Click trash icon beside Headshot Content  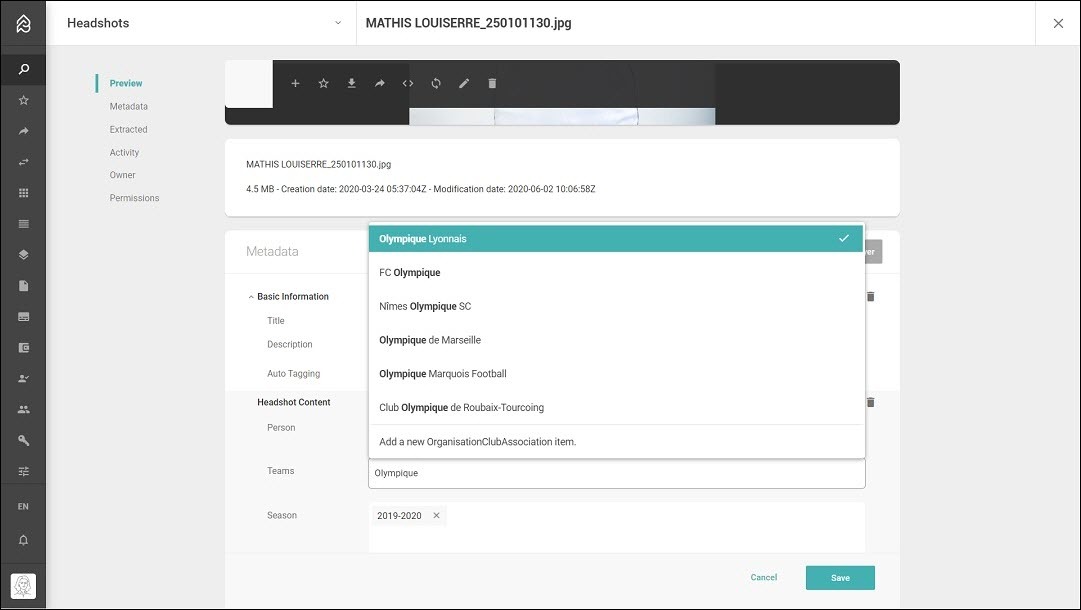pos(871,402)
